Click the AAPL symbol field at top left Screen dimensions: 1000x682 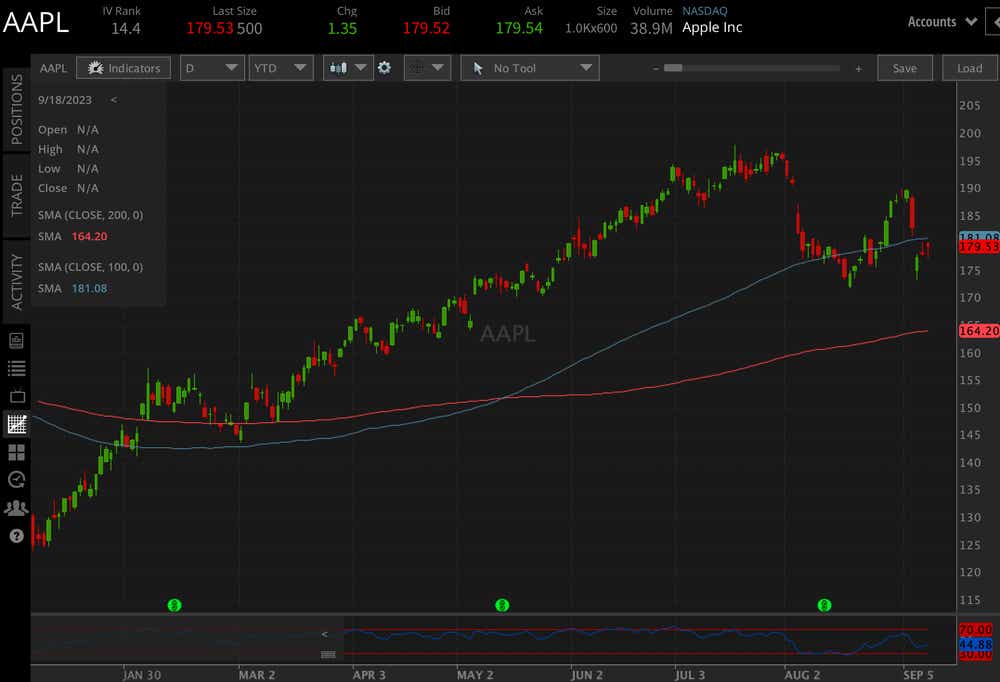36,22
